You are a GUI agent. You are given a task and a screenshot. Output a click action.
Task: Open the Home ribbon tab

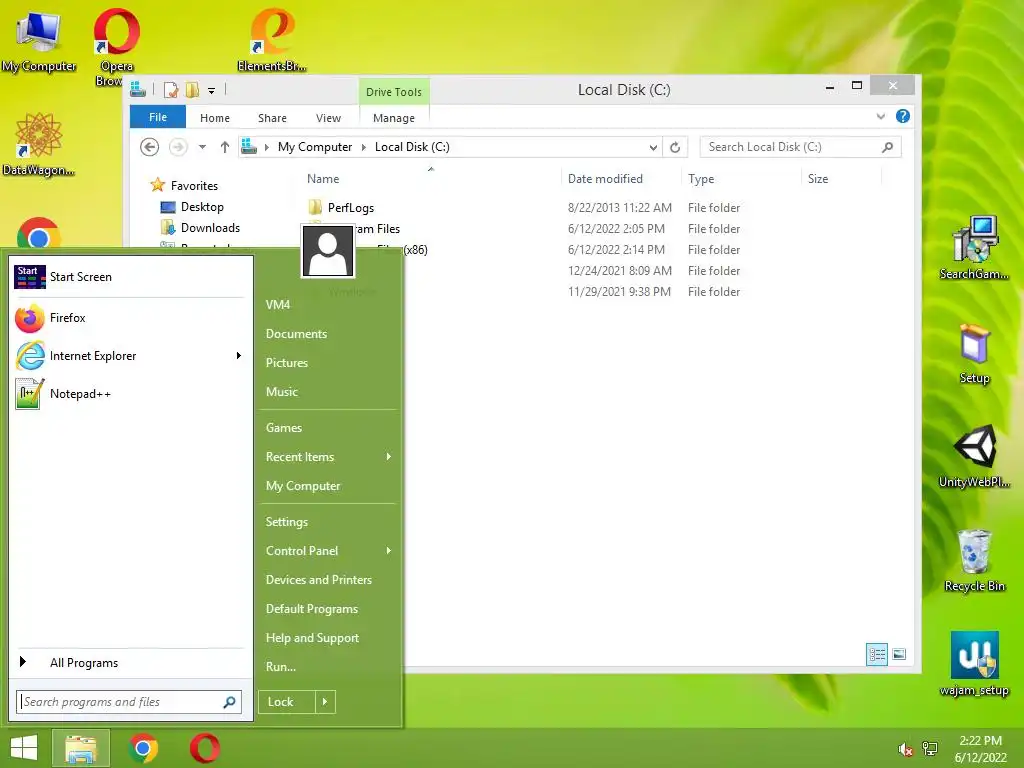coord(215,118)
